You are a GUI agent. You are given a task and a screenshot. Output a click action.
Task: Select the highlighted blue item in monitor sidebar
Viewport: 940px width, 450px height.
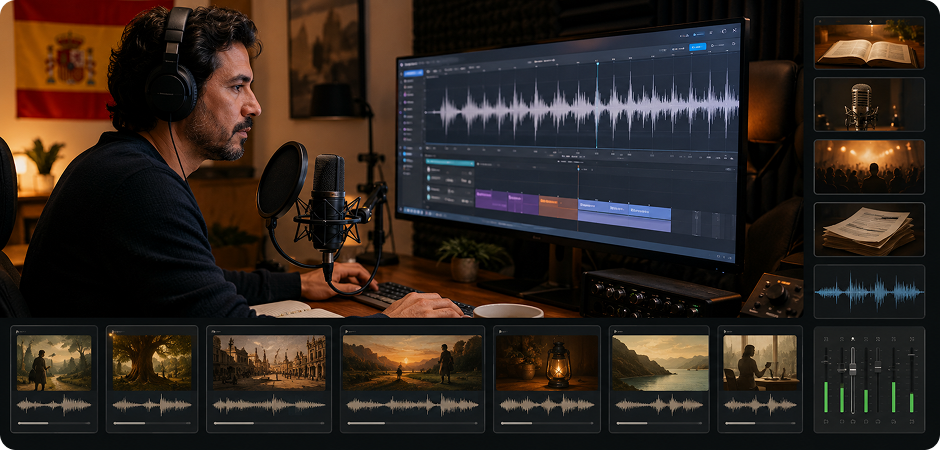click(x=413, y=73)
